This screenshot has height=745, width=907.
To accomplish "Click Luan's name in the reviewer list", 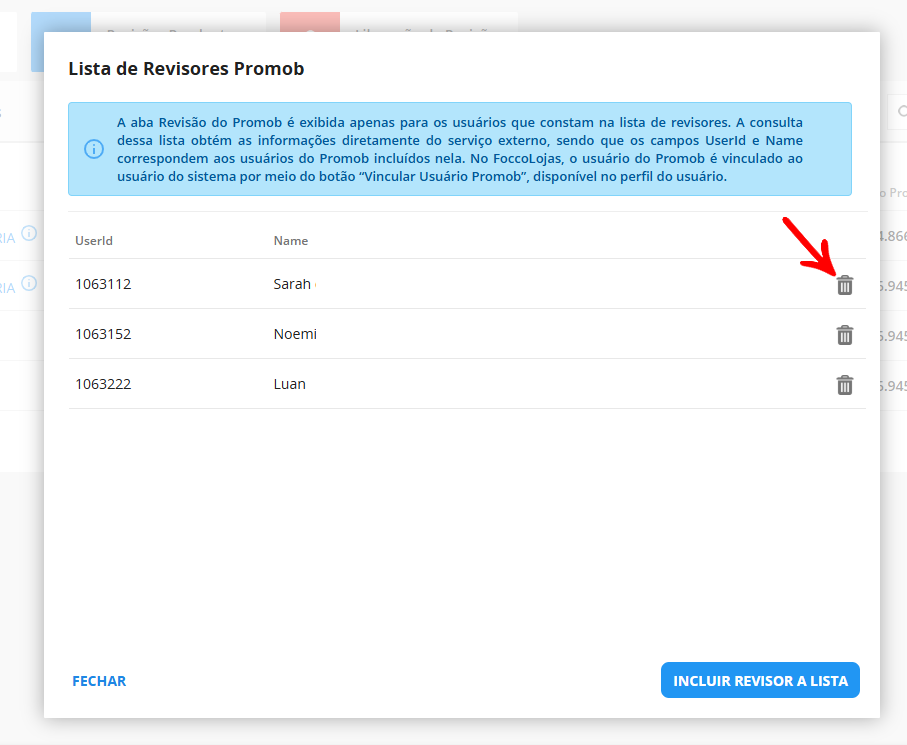I will pos(289,384).
